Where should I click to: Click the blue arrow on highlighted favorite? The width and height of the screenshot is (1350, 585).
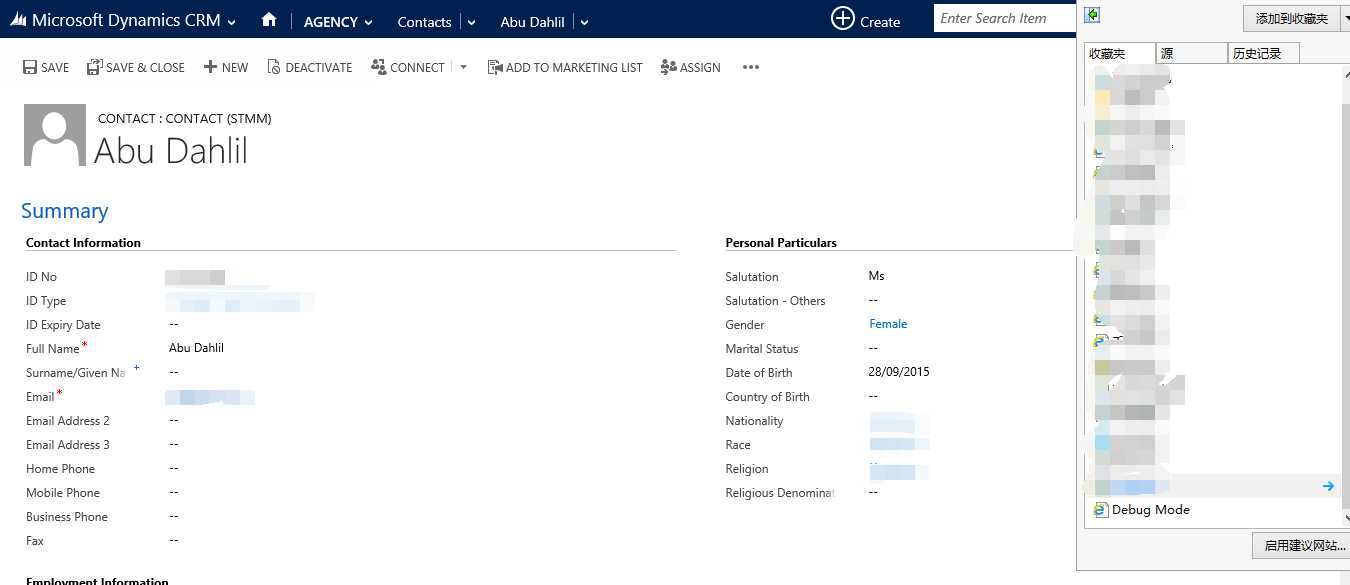(1328, 486)
